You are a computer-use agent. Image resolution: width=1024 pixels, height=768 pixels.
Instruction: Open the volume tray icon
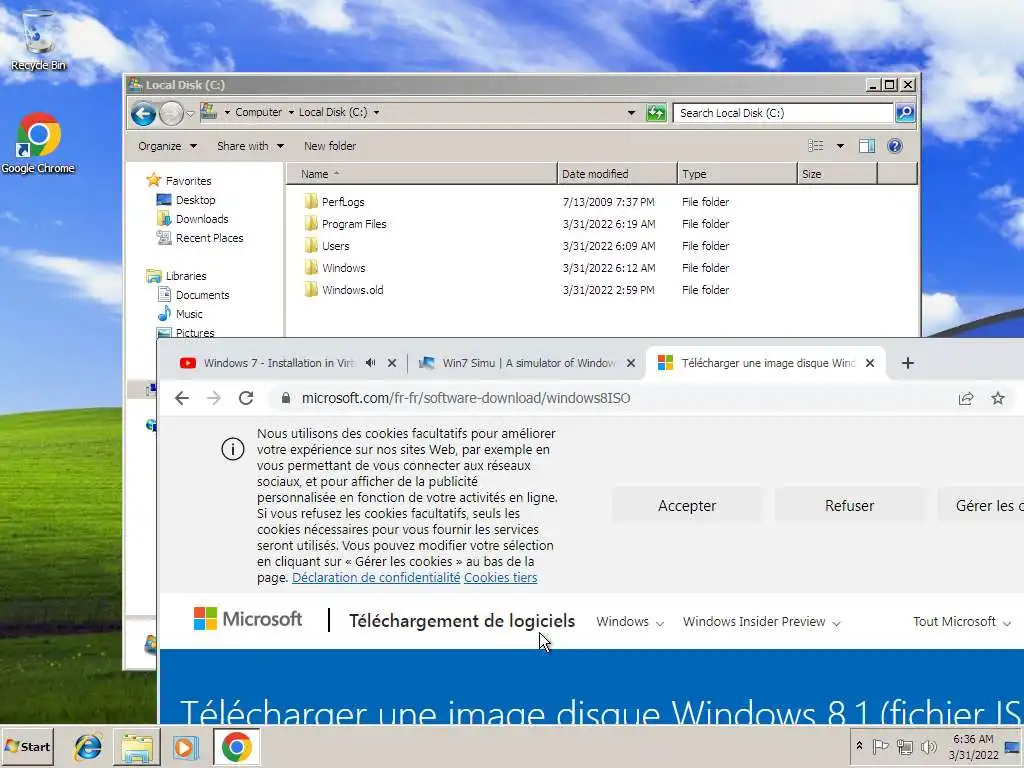point(928,746)
